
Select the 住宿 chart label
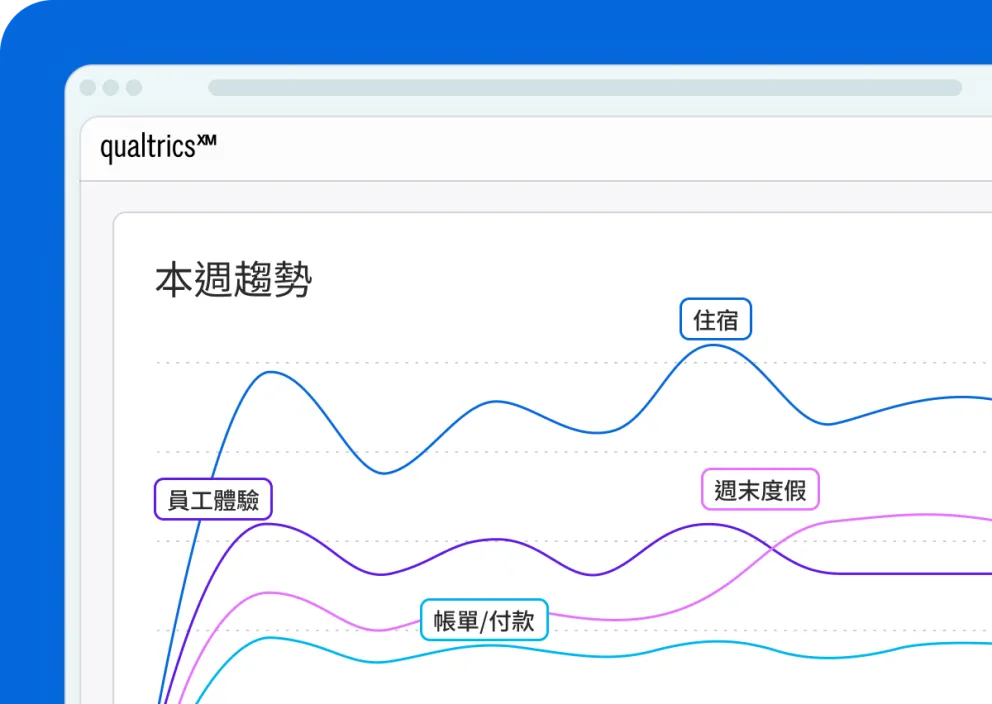pyautogui.click(x=716, y=319)
